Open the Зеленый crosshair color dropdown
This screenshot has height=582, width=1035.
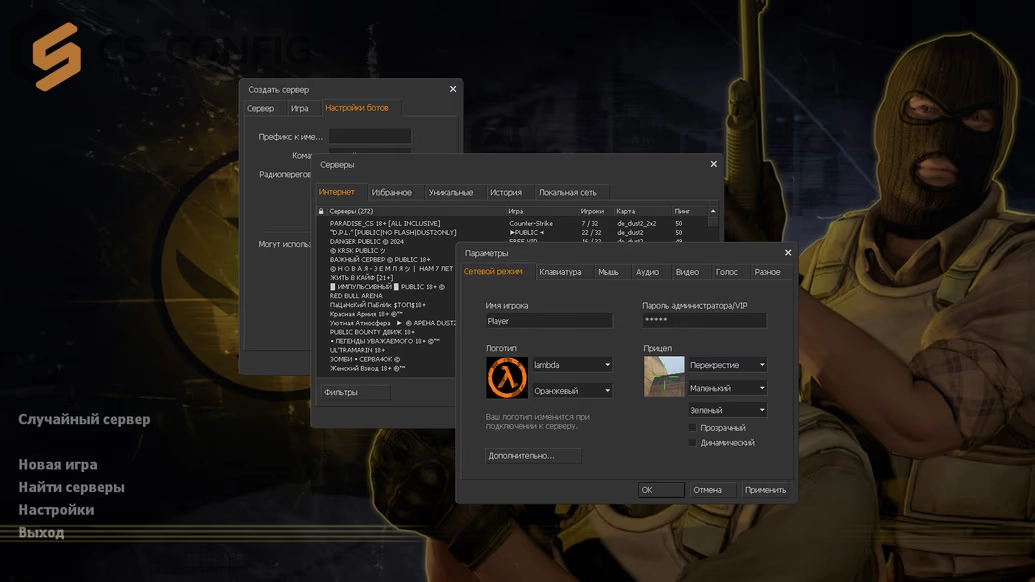point(727,410)
